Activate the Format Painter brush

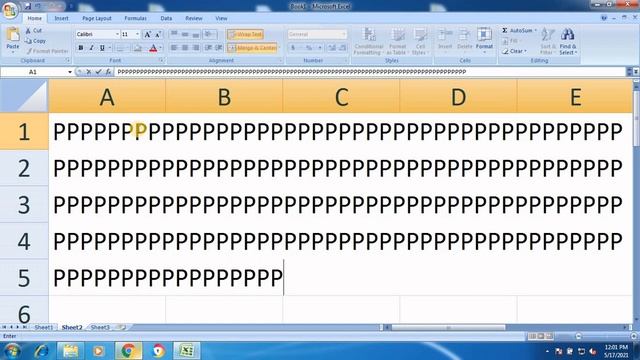click(x=46, y=51)
